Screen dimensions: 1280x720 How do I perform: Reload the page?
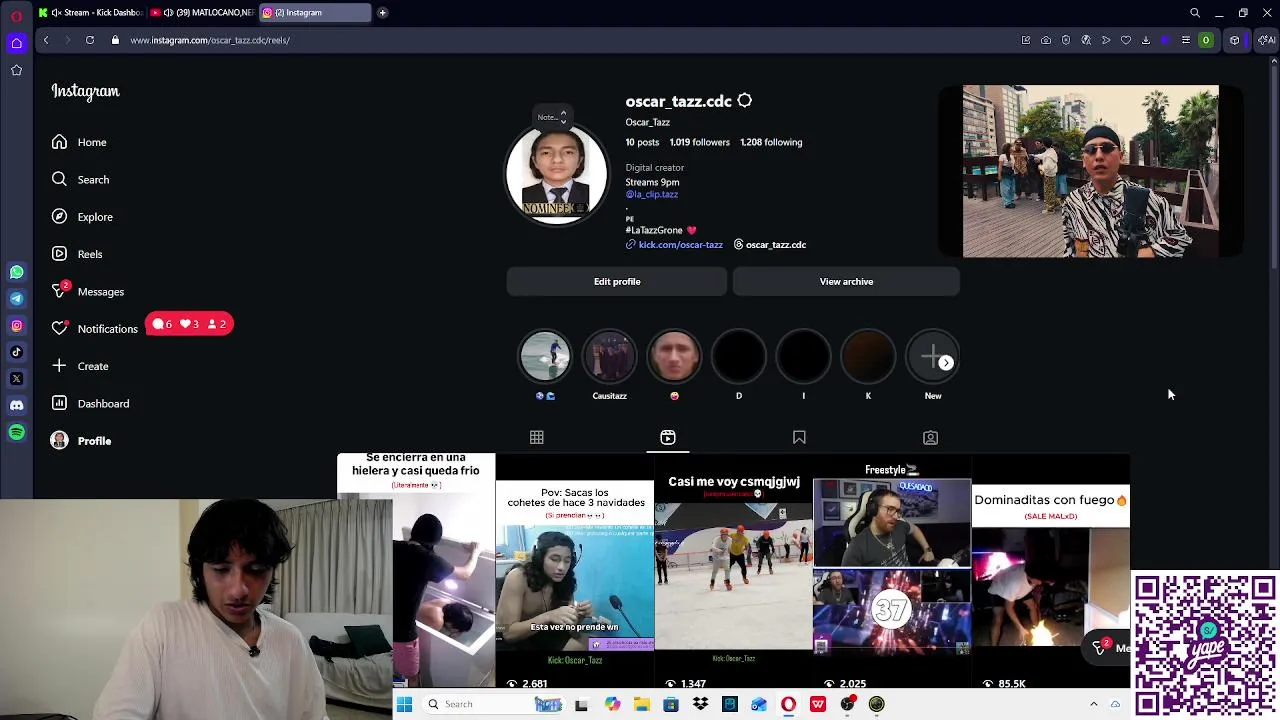(90, 40)
